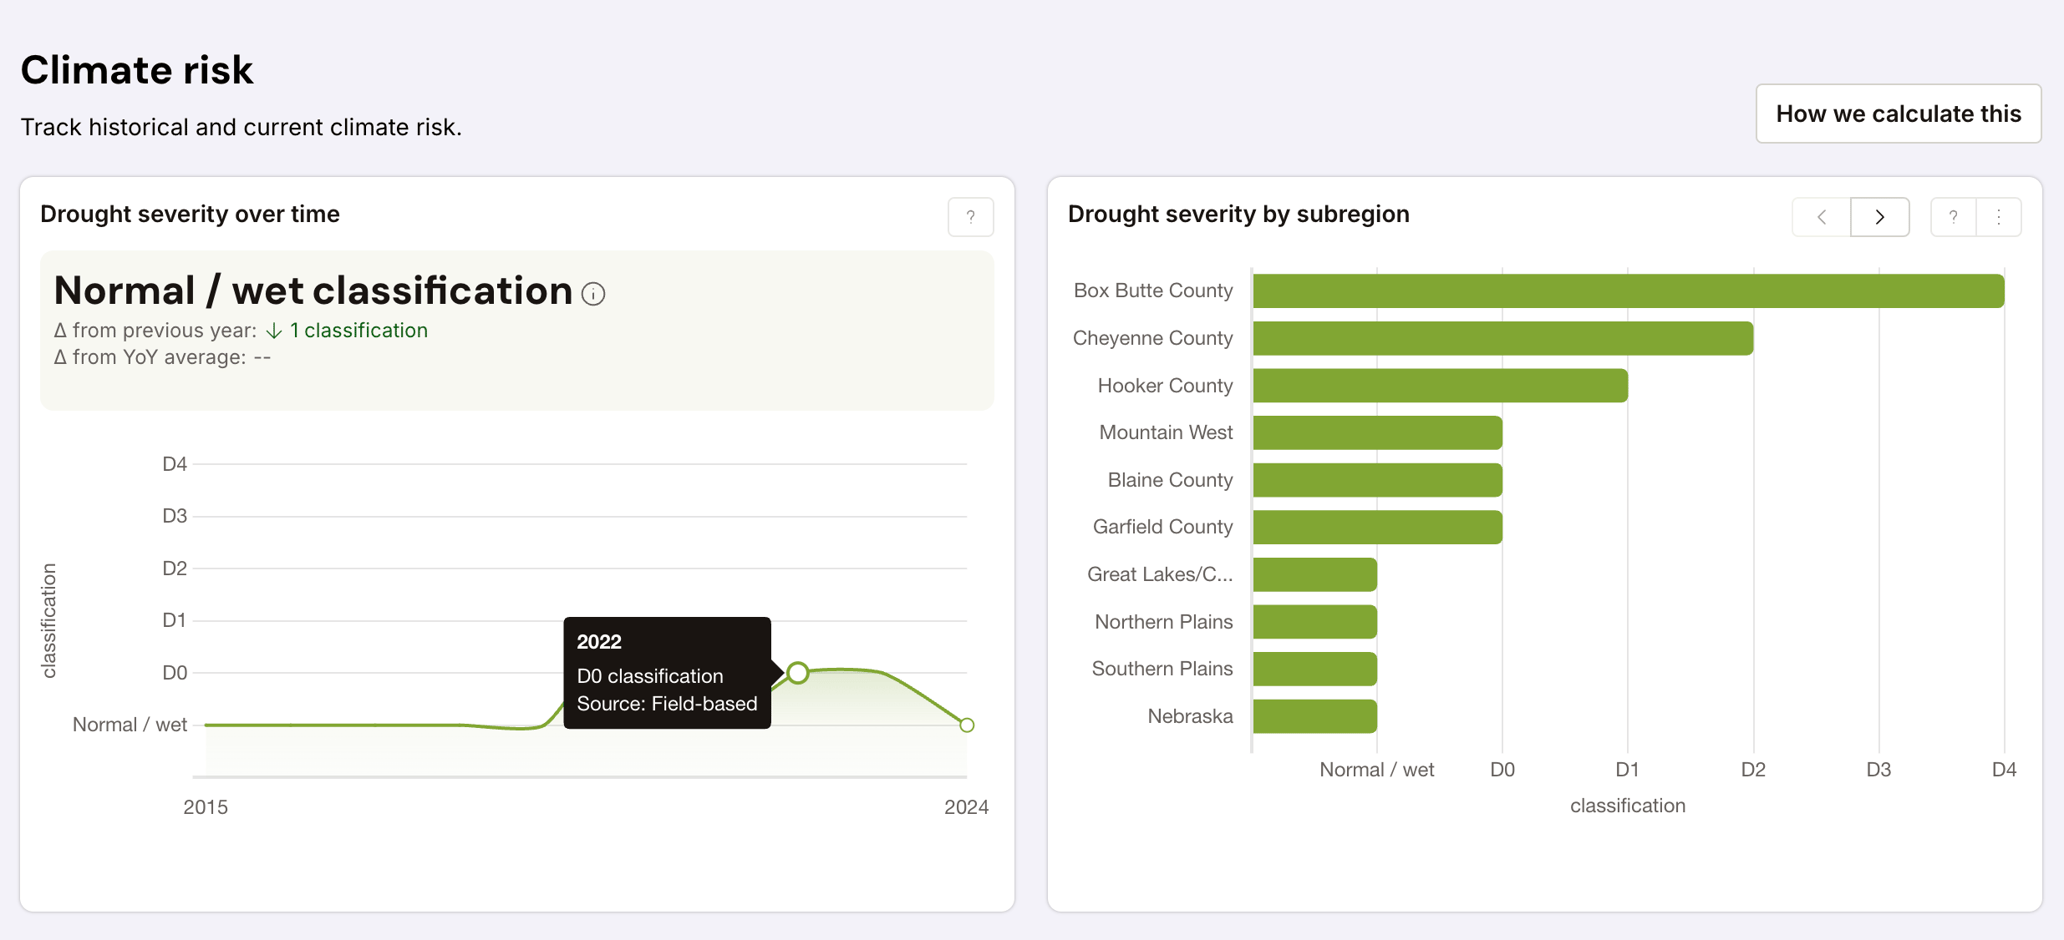Click info icon beside Normal / wet classification

[593, 294]
